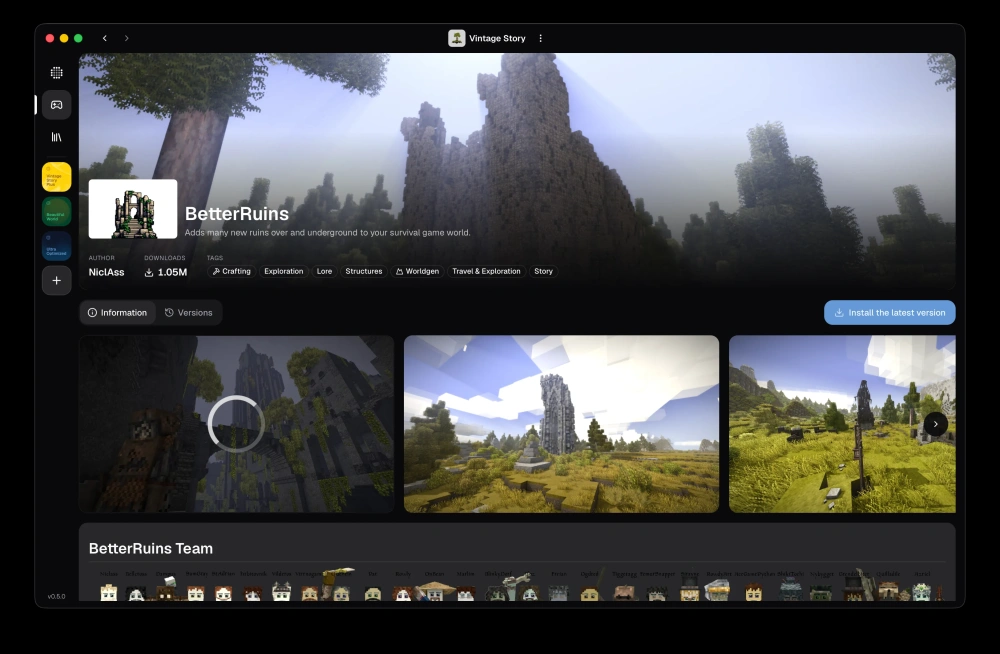The height and width of the screenshot is (654, 1000).
Task: Click the mod description about new ruins
Action: pos(328,233)
